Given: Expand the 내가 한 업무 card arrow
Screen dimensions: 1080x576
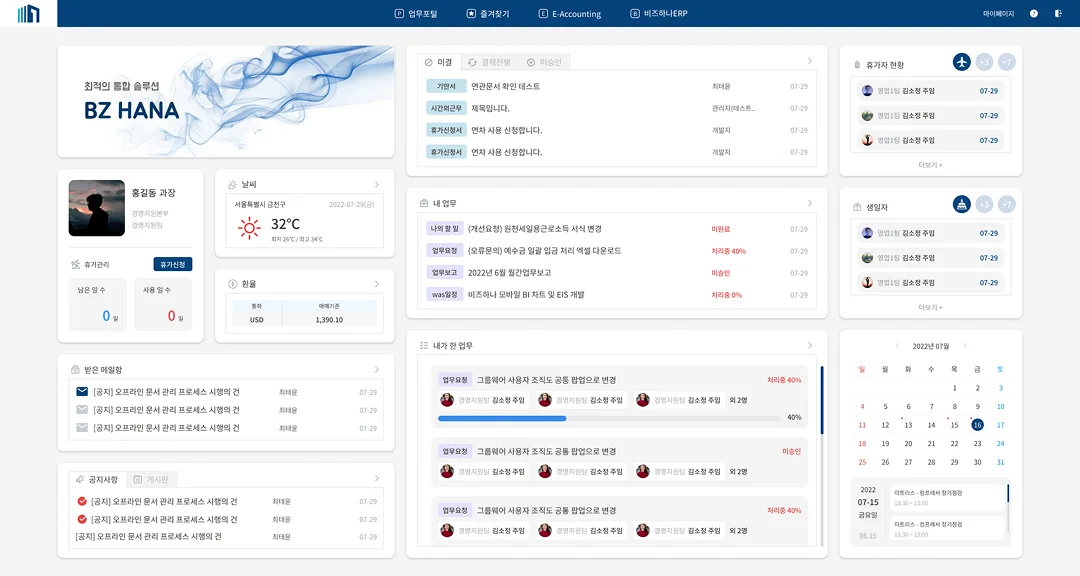Looking at the screenshot, I should click(810, 345).
